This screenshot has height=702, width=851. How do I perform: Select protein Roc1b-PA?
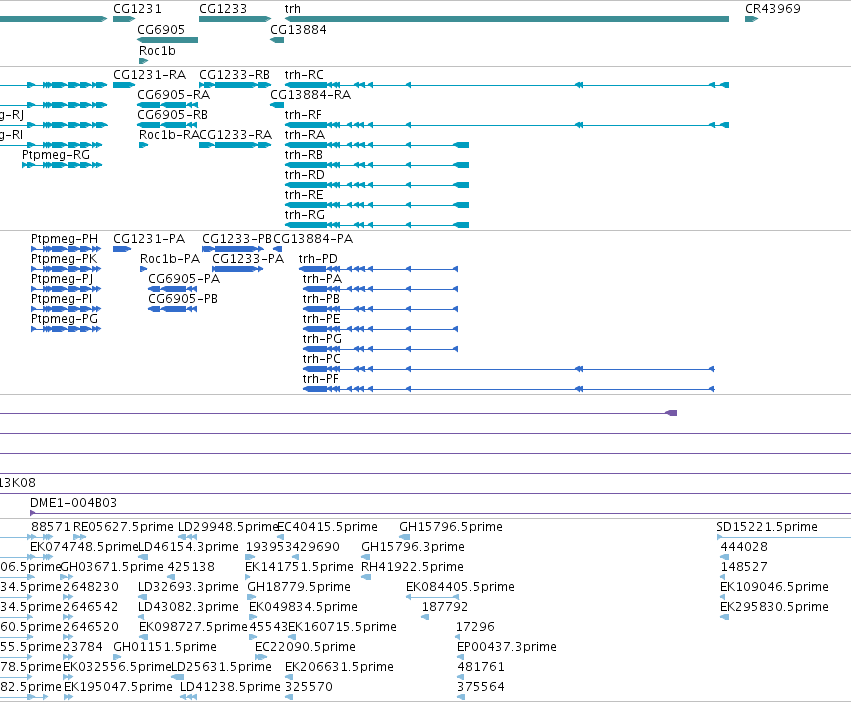tap(143, 269)
